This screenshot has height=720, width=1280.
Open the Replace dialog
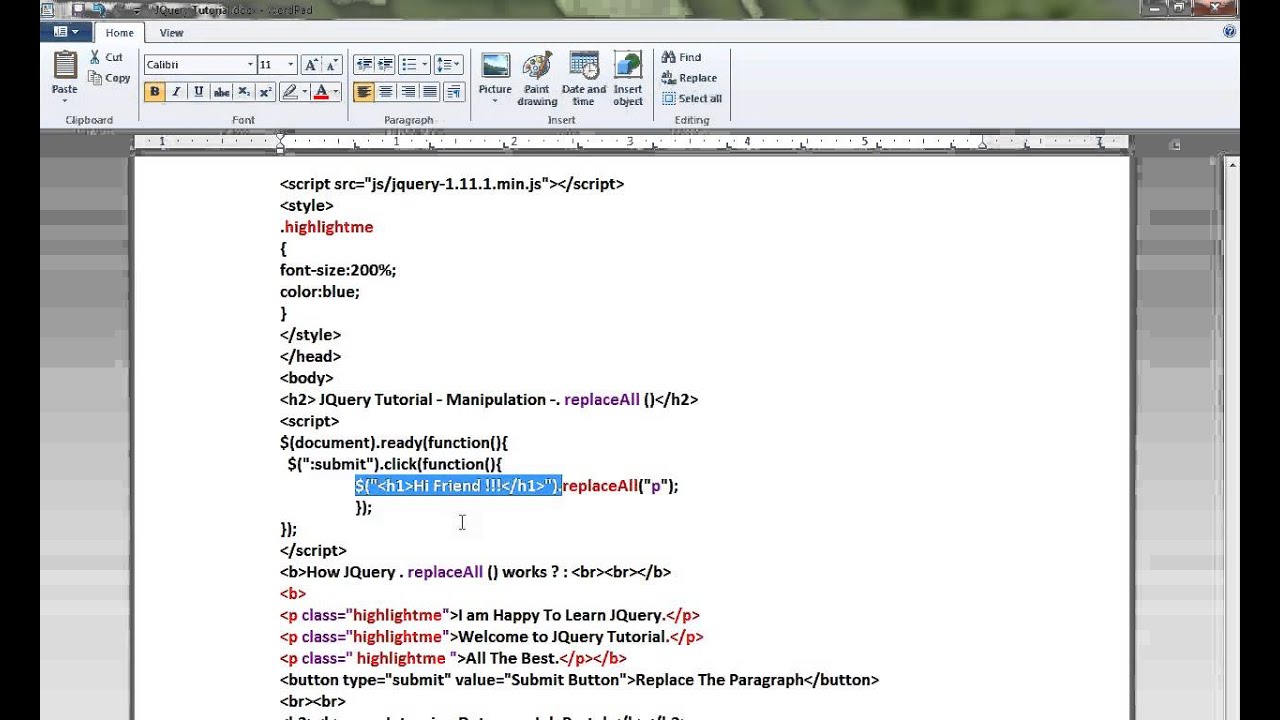pyautogui.click(x=689, y=78)
